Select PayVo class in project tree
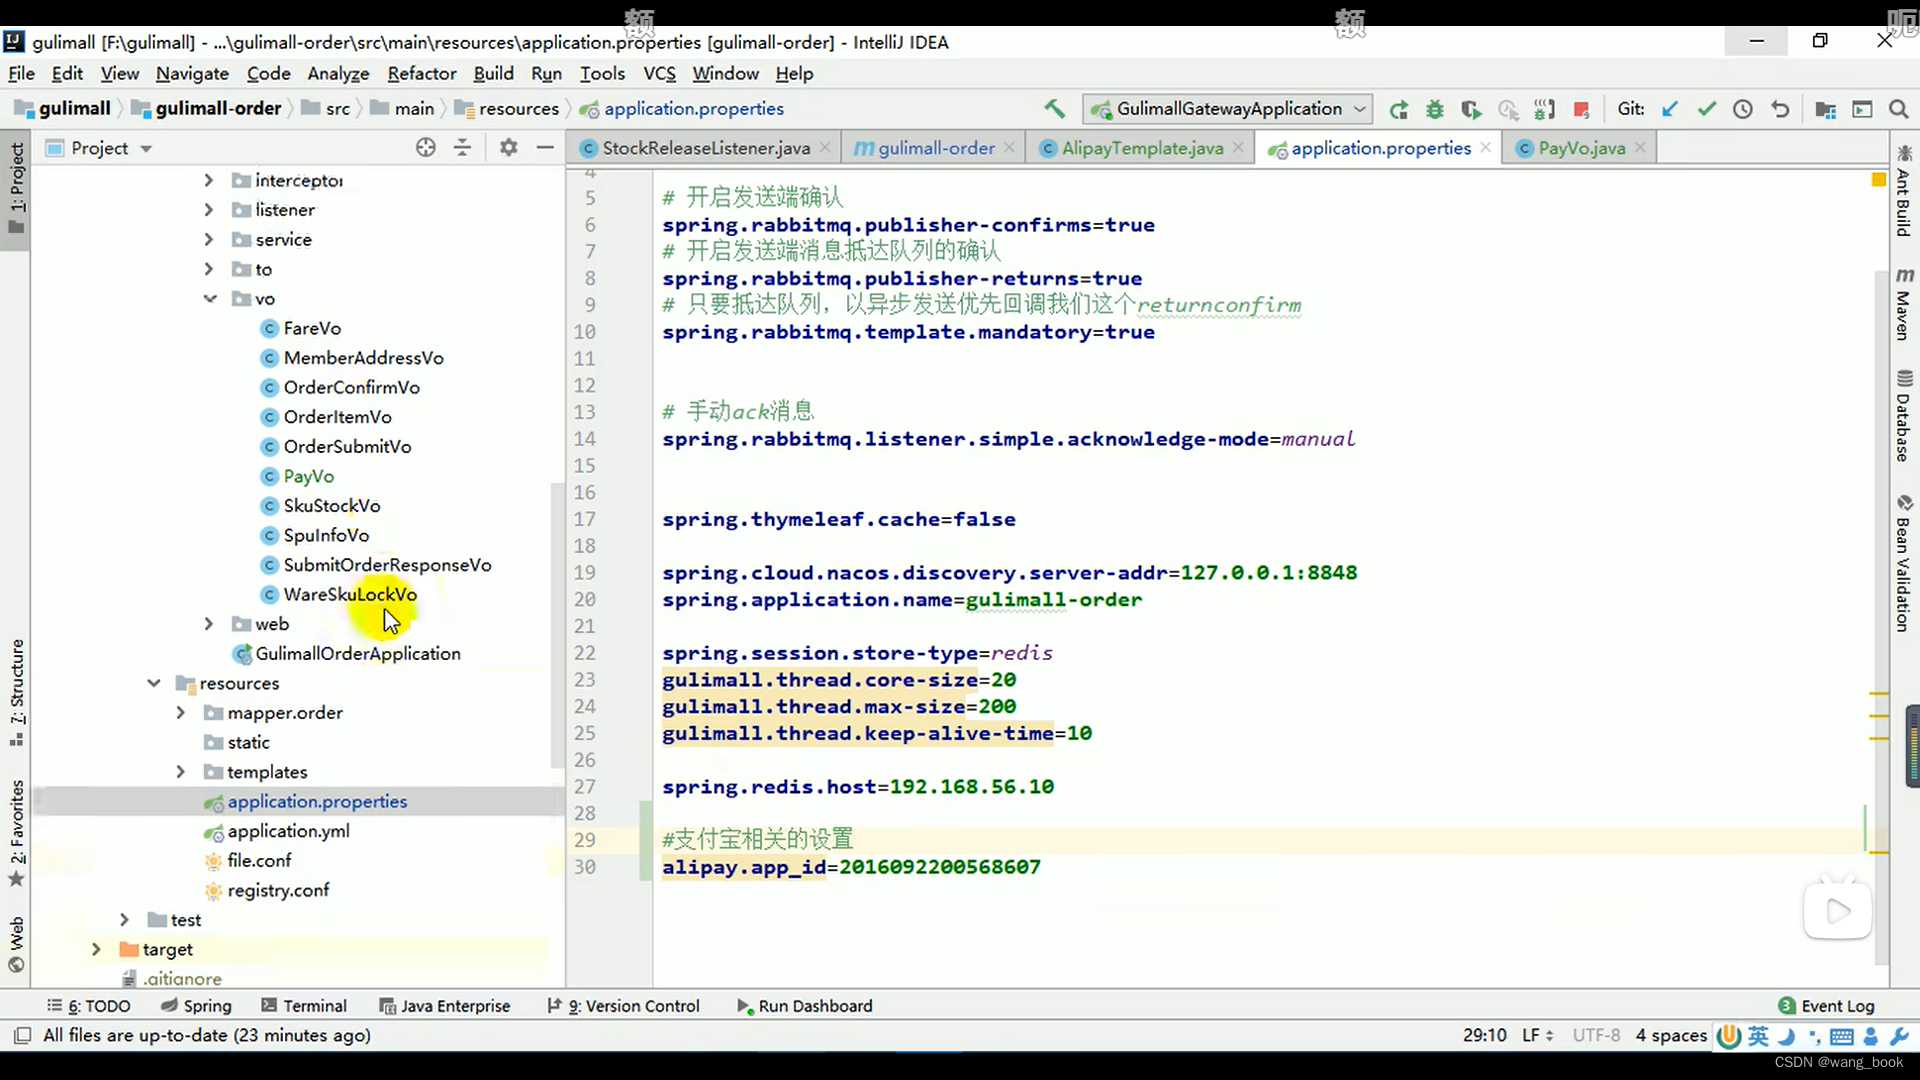 click(308, 476)
